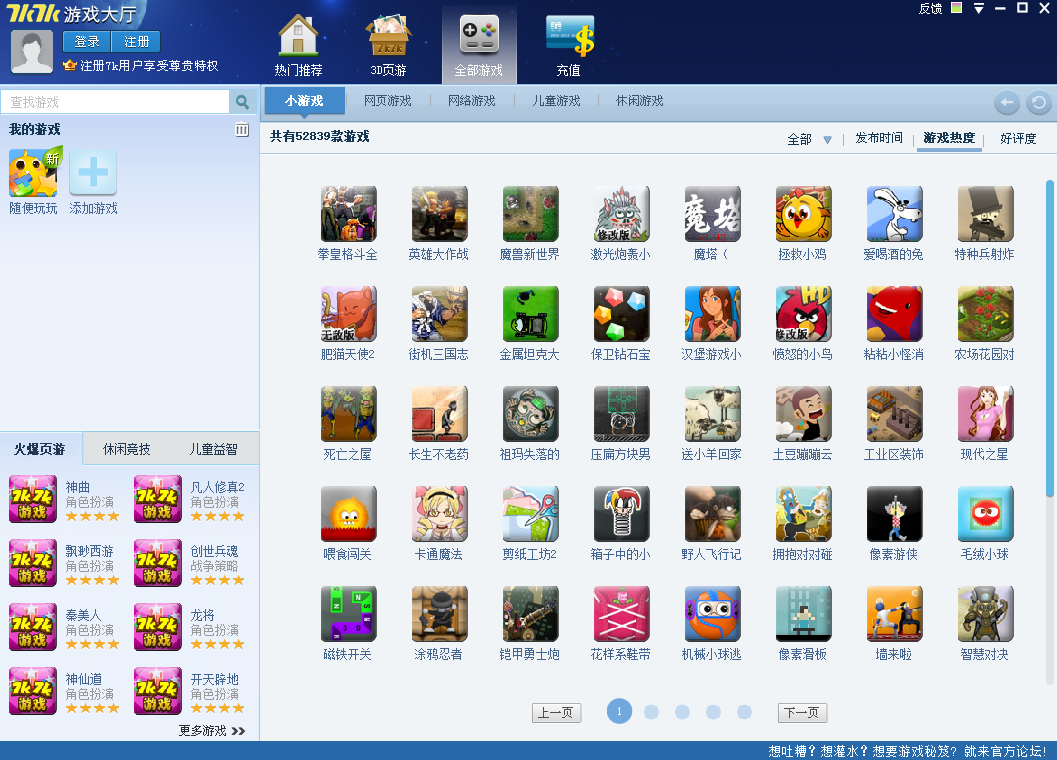The width and height of the screenshot is (1057, 760).
Task: Open the 保卫钻石宝 game icon
Action: point(621,314)
